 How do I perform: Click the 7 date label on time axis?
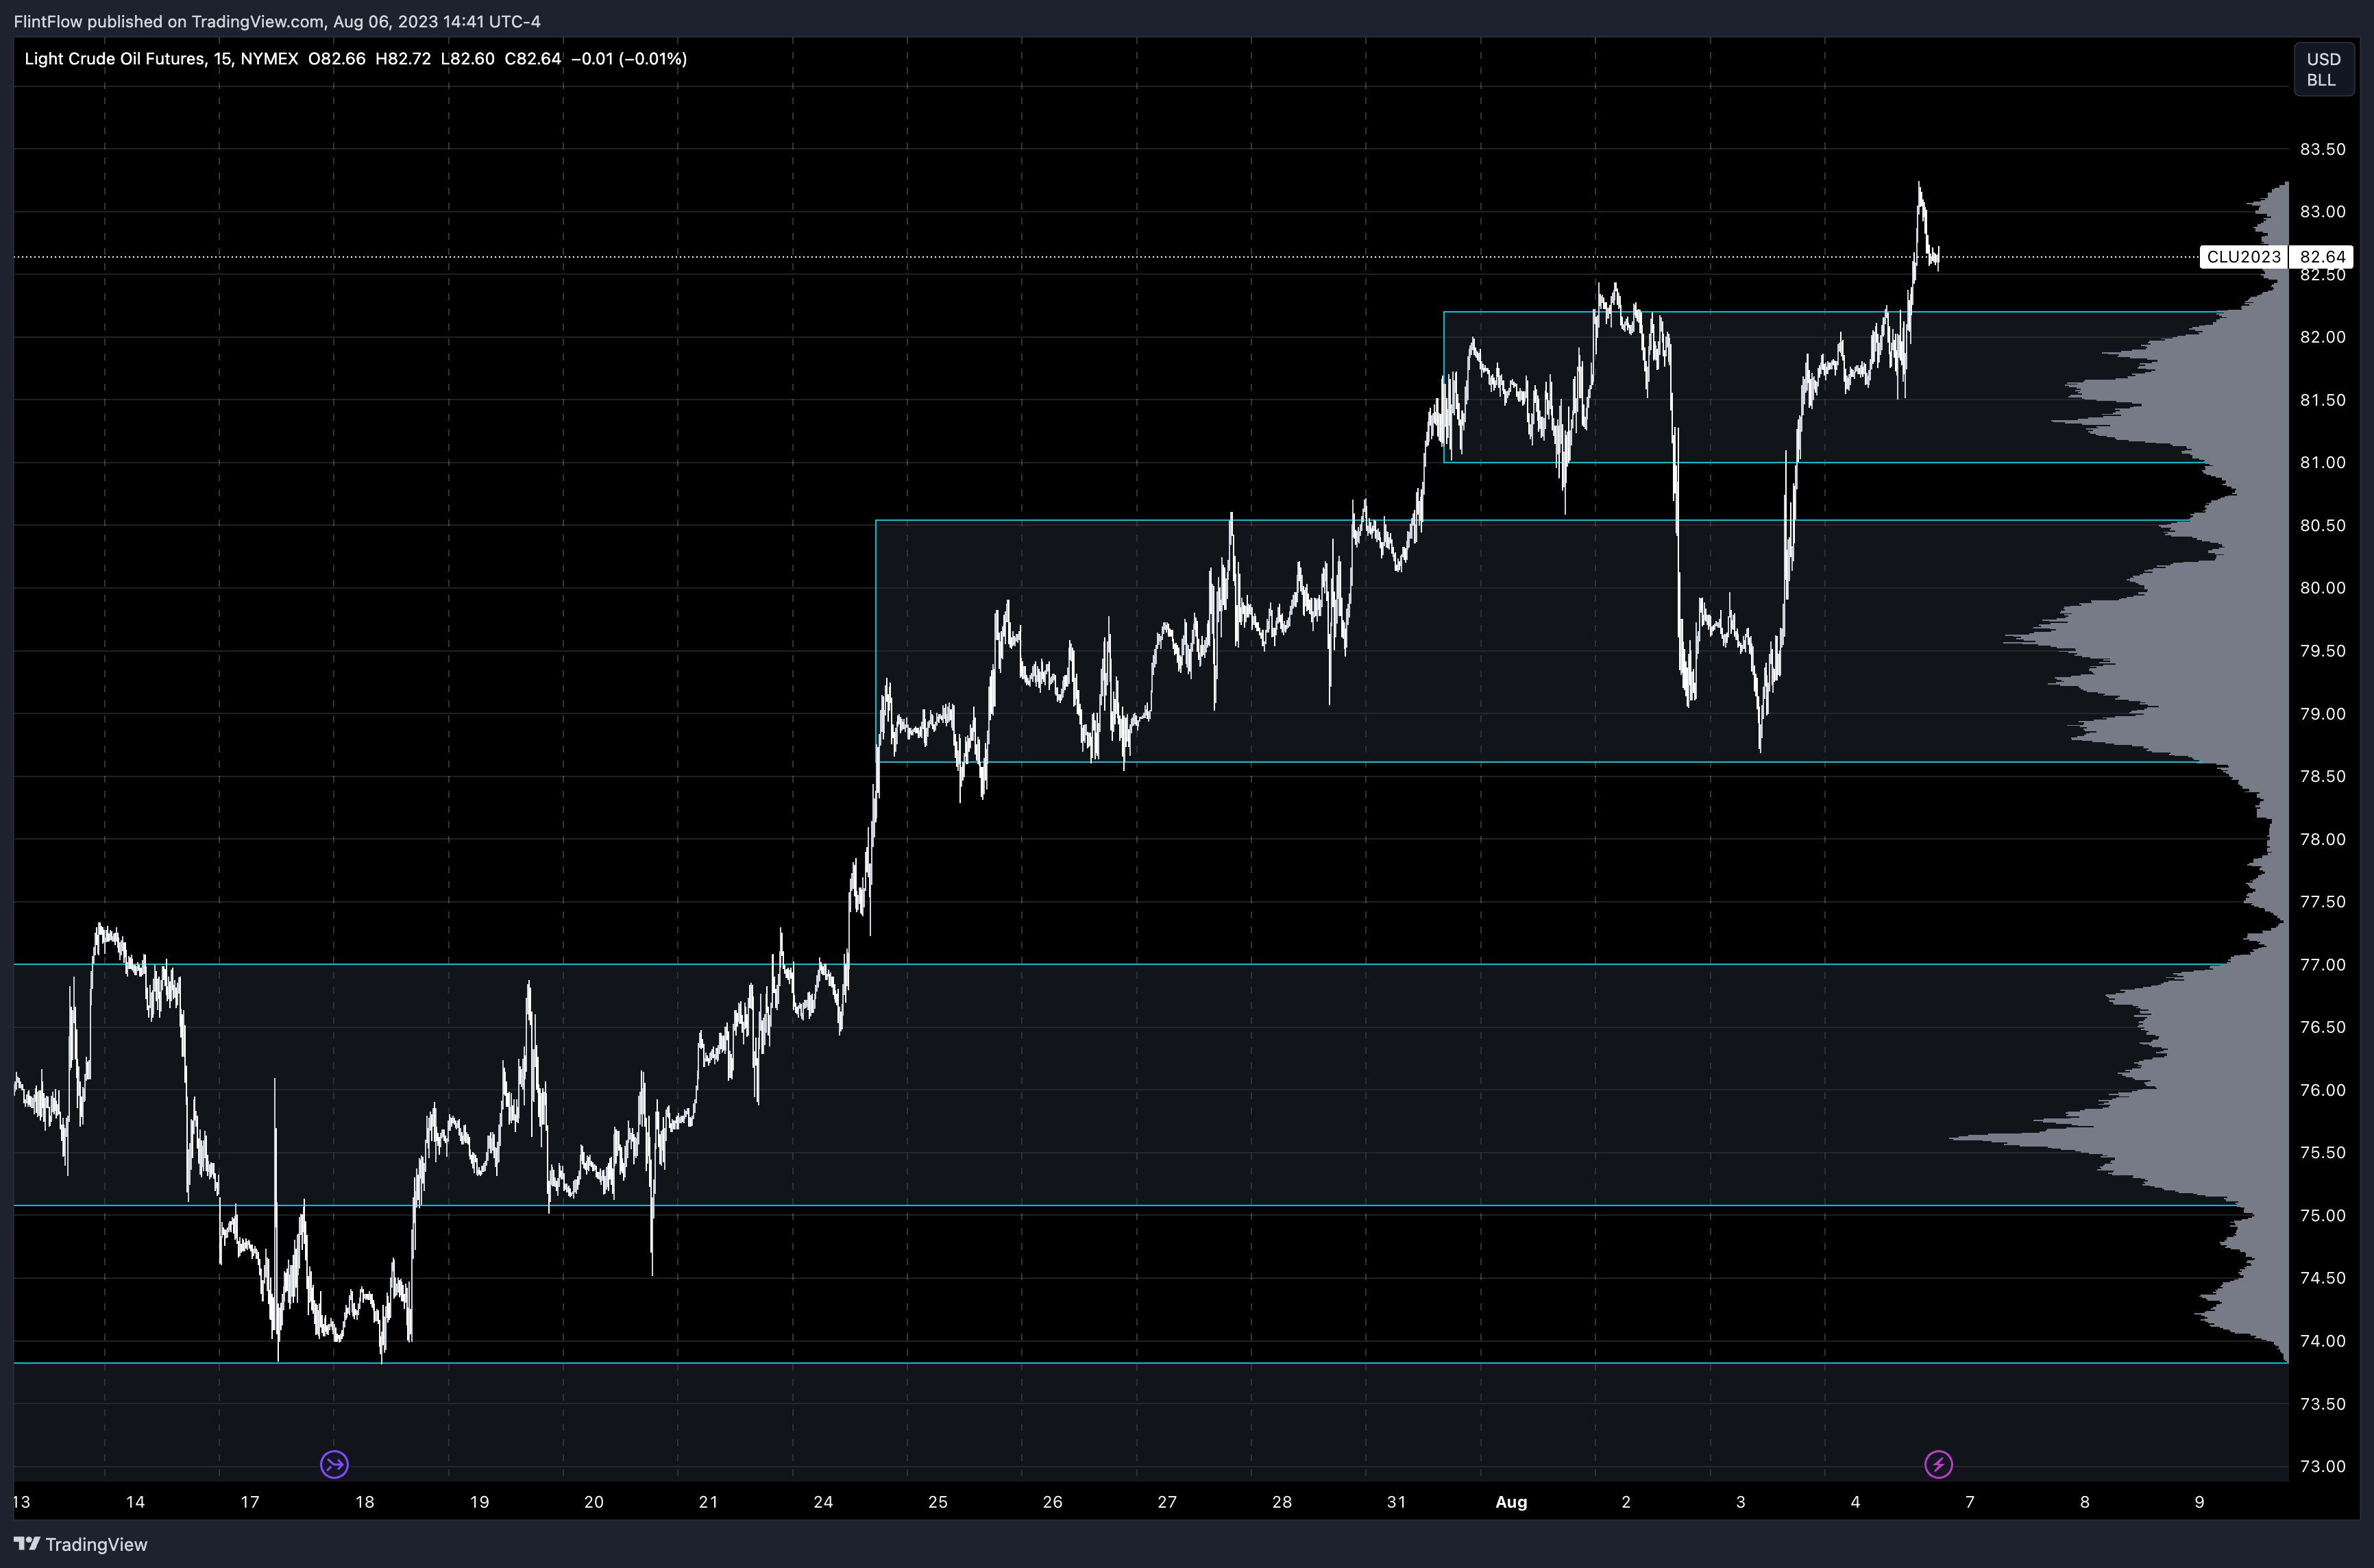click(1970, 1502)
